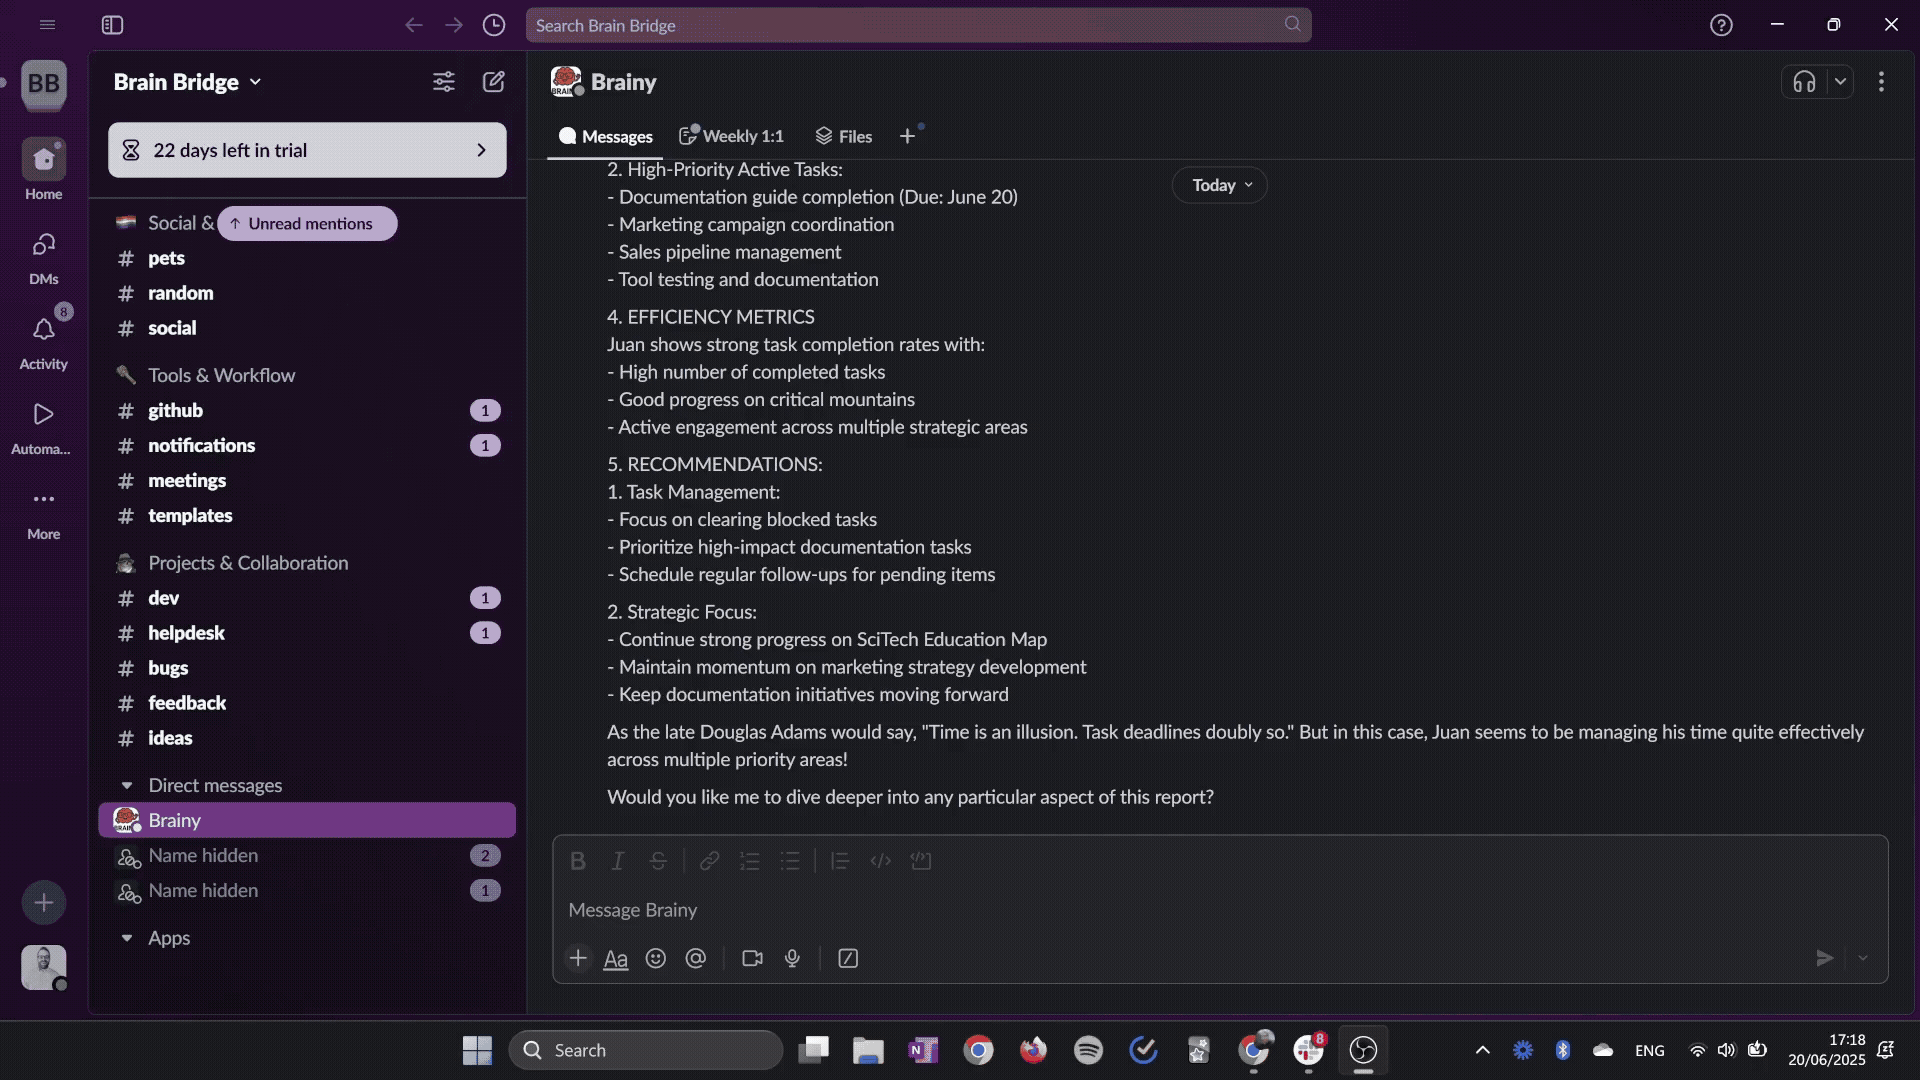This screenshot has height=1080, width=1920.
Task: Open the Brain Bridge workspace dropdown
Action: 187,82
